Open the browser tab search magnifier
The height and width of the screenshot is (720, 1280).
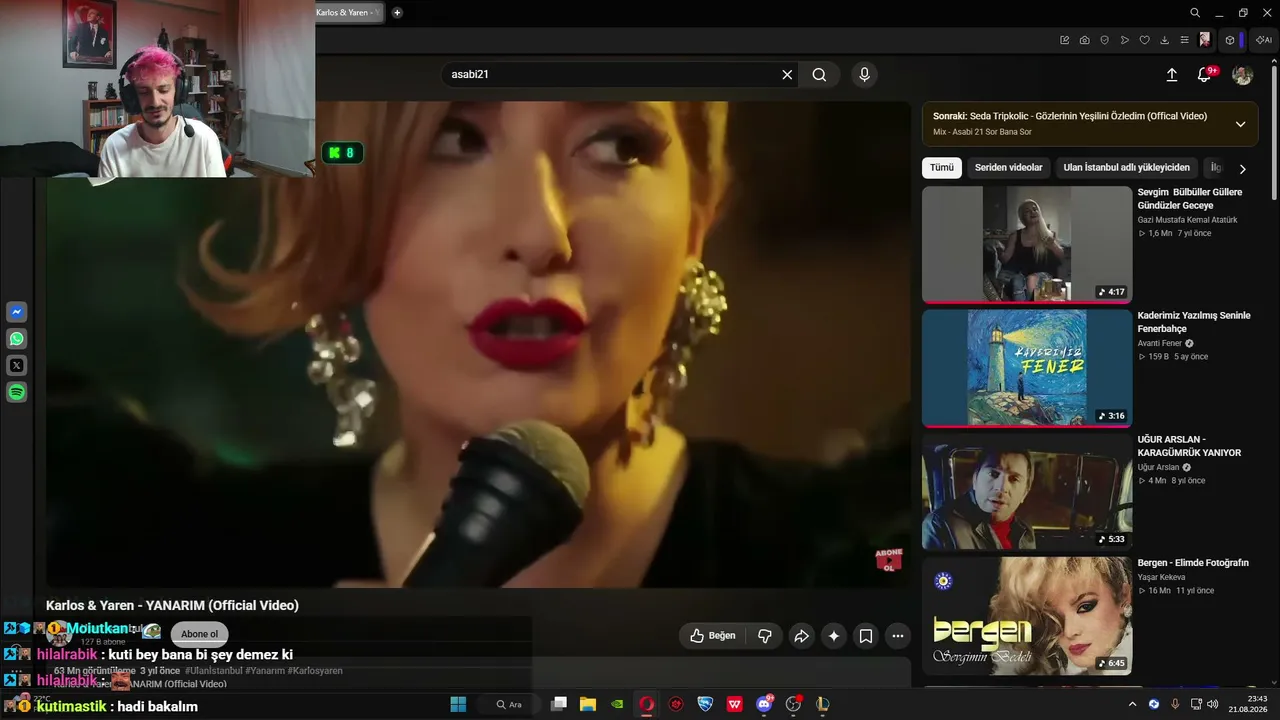[1195, 13]
